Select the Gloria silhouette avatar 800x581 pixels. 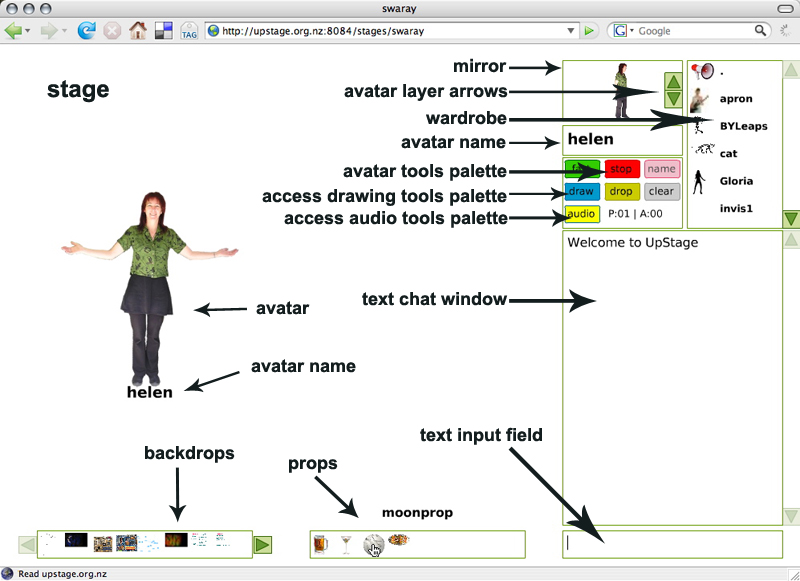702,182
